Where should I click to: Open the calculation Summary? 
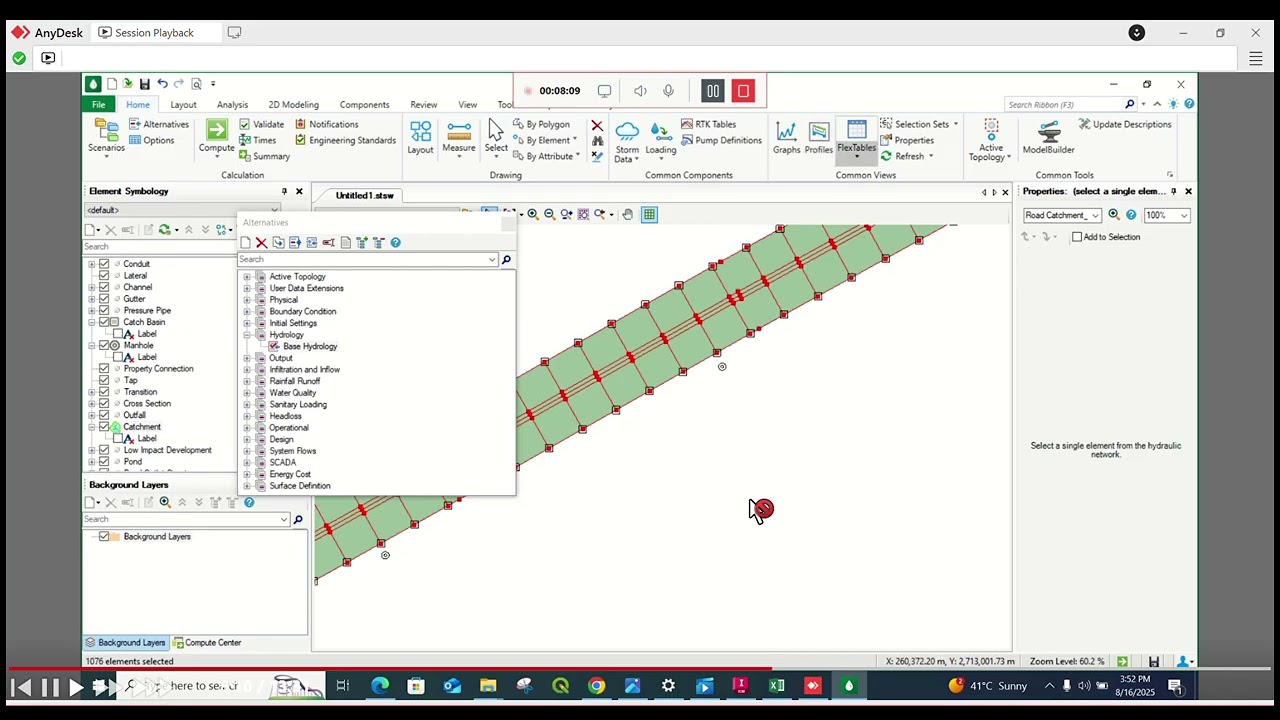[264, 156]
